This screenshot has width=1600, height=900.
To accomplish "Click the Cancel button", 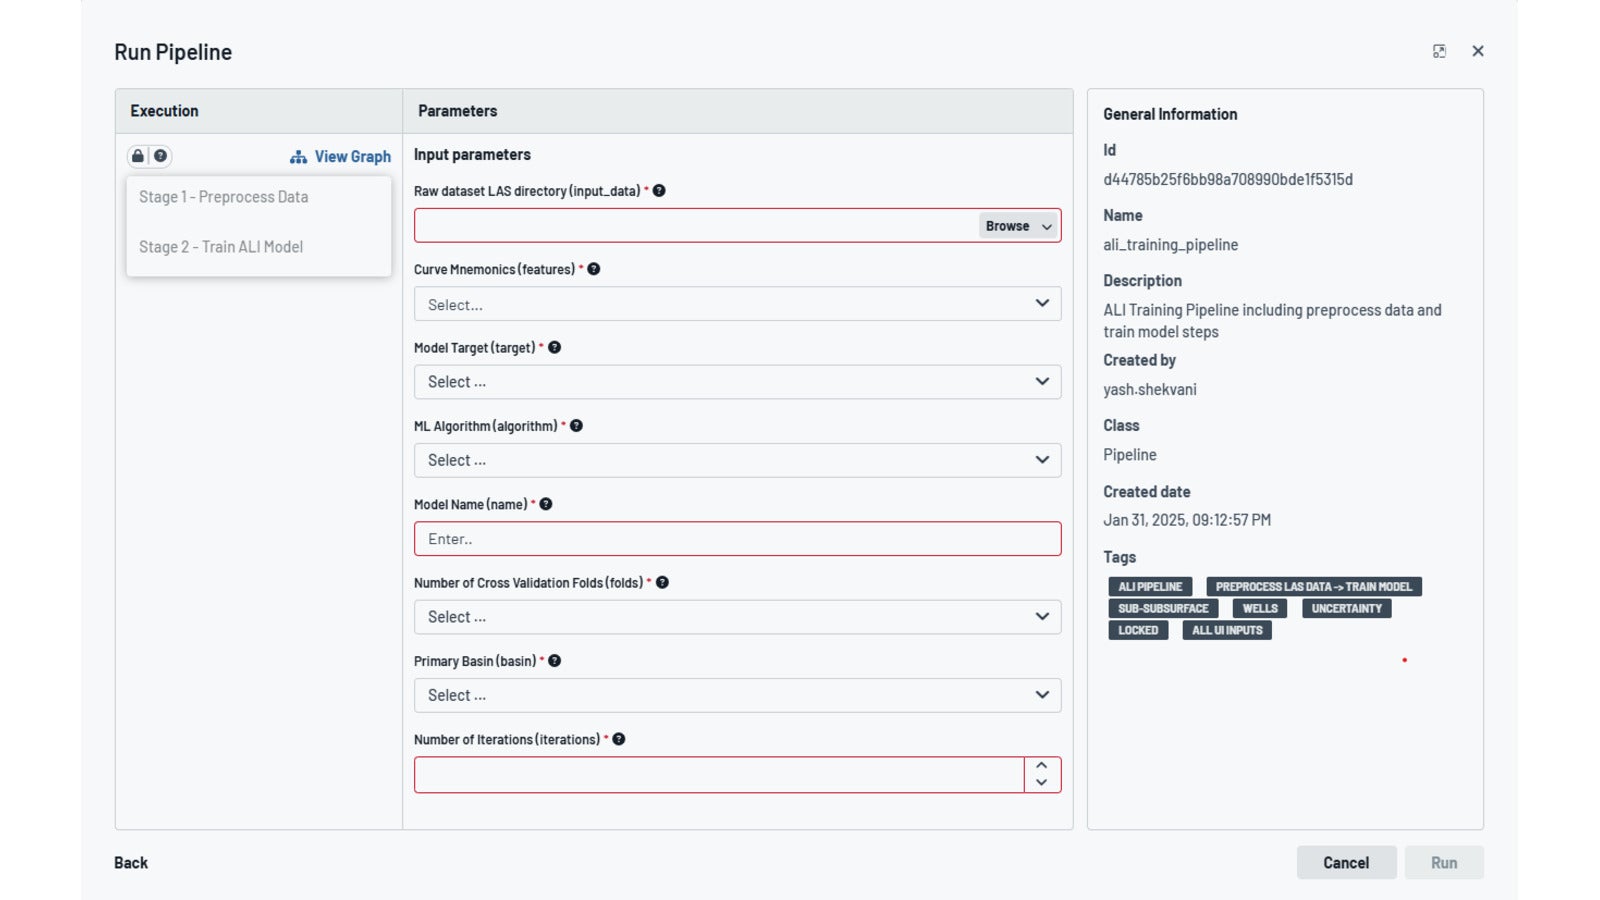I will (x=1346, y=862).
